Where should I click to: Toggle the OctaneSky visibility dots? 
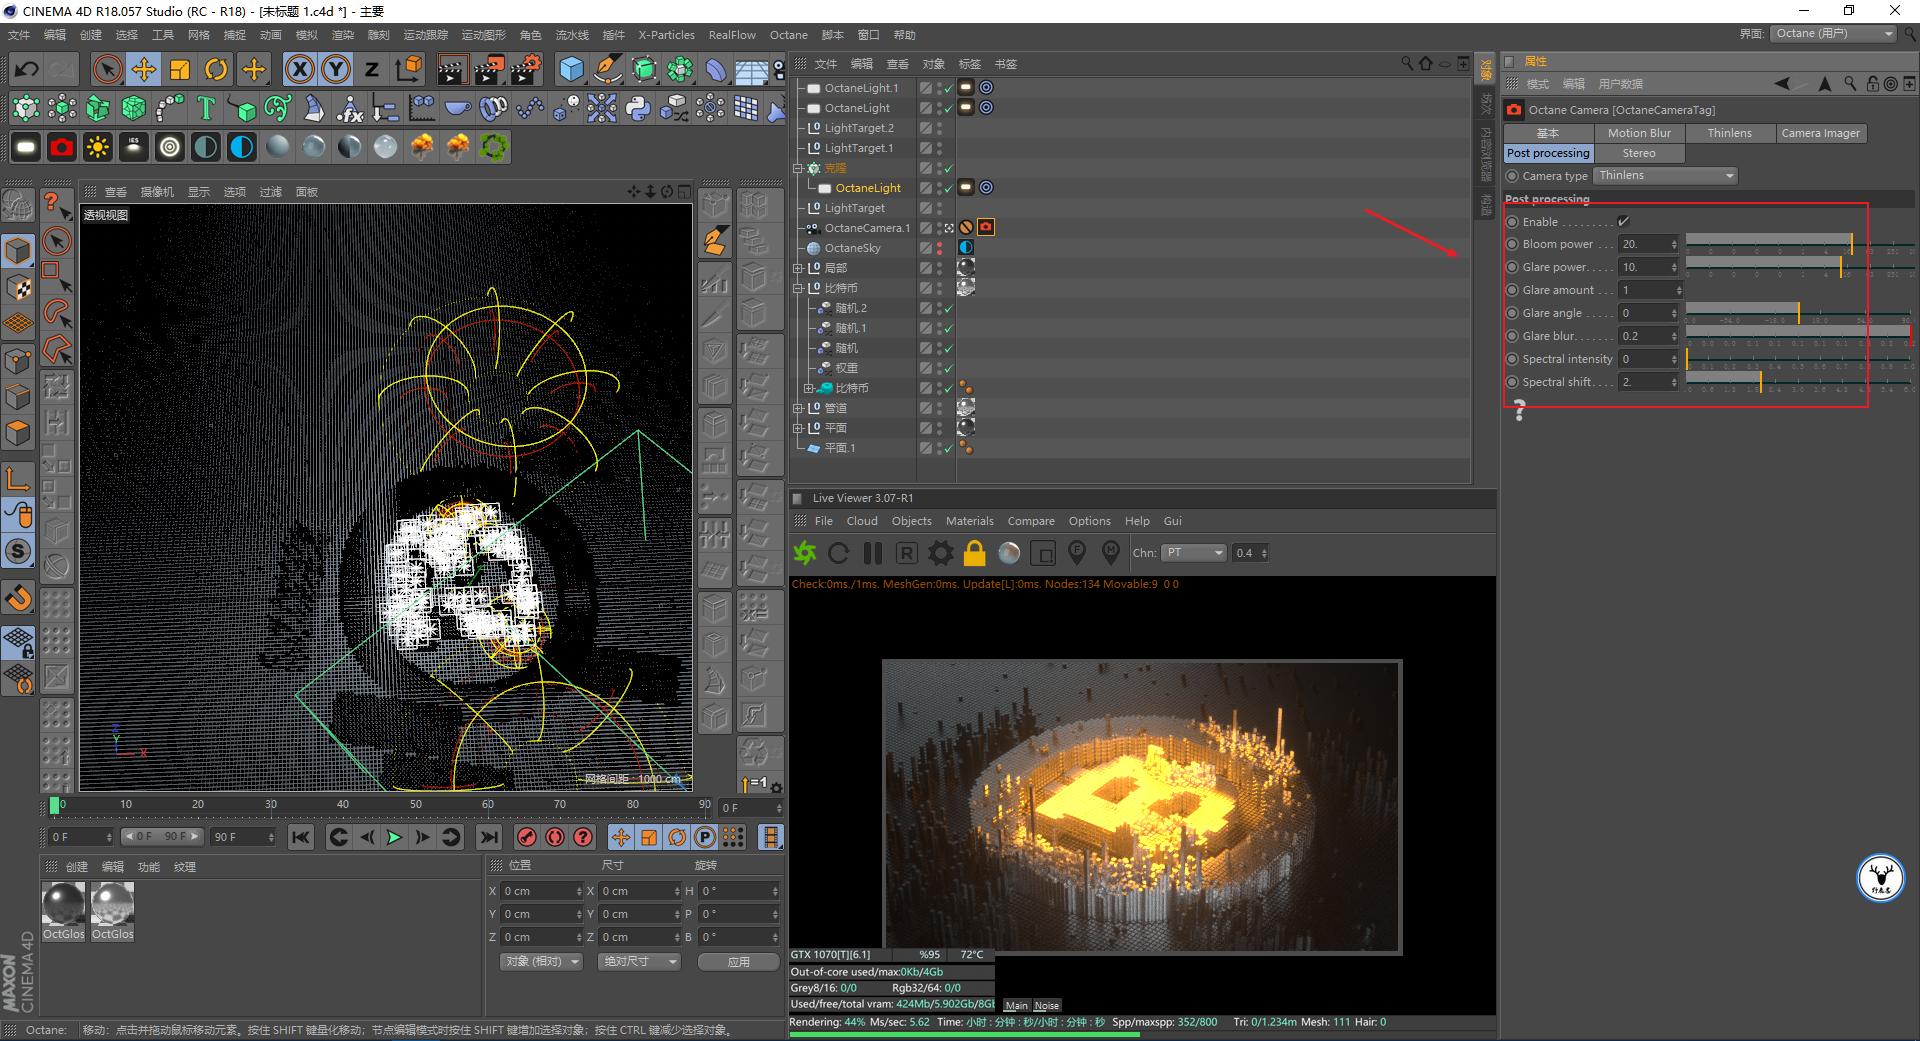pos(939,248)
